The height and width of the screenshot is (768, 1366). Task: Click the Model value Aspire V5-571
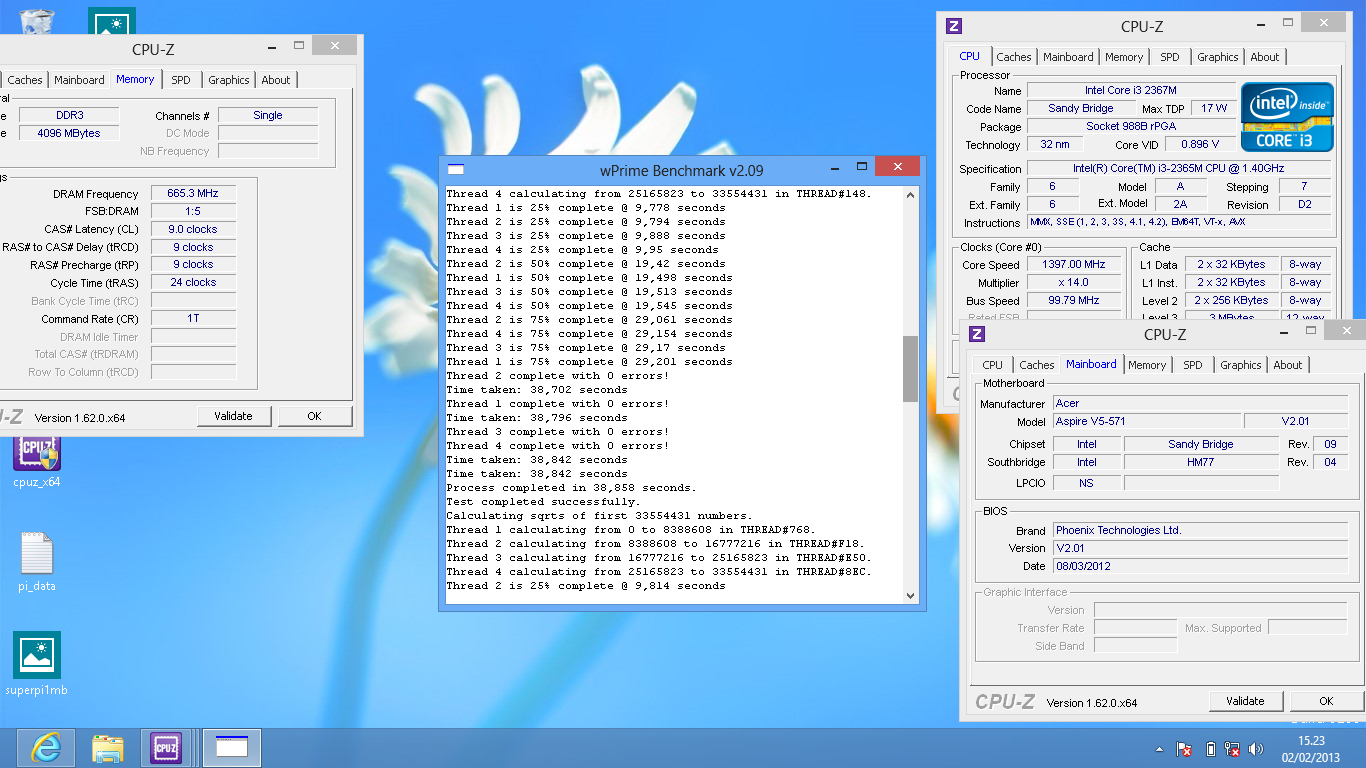(x=1146, y=422)
